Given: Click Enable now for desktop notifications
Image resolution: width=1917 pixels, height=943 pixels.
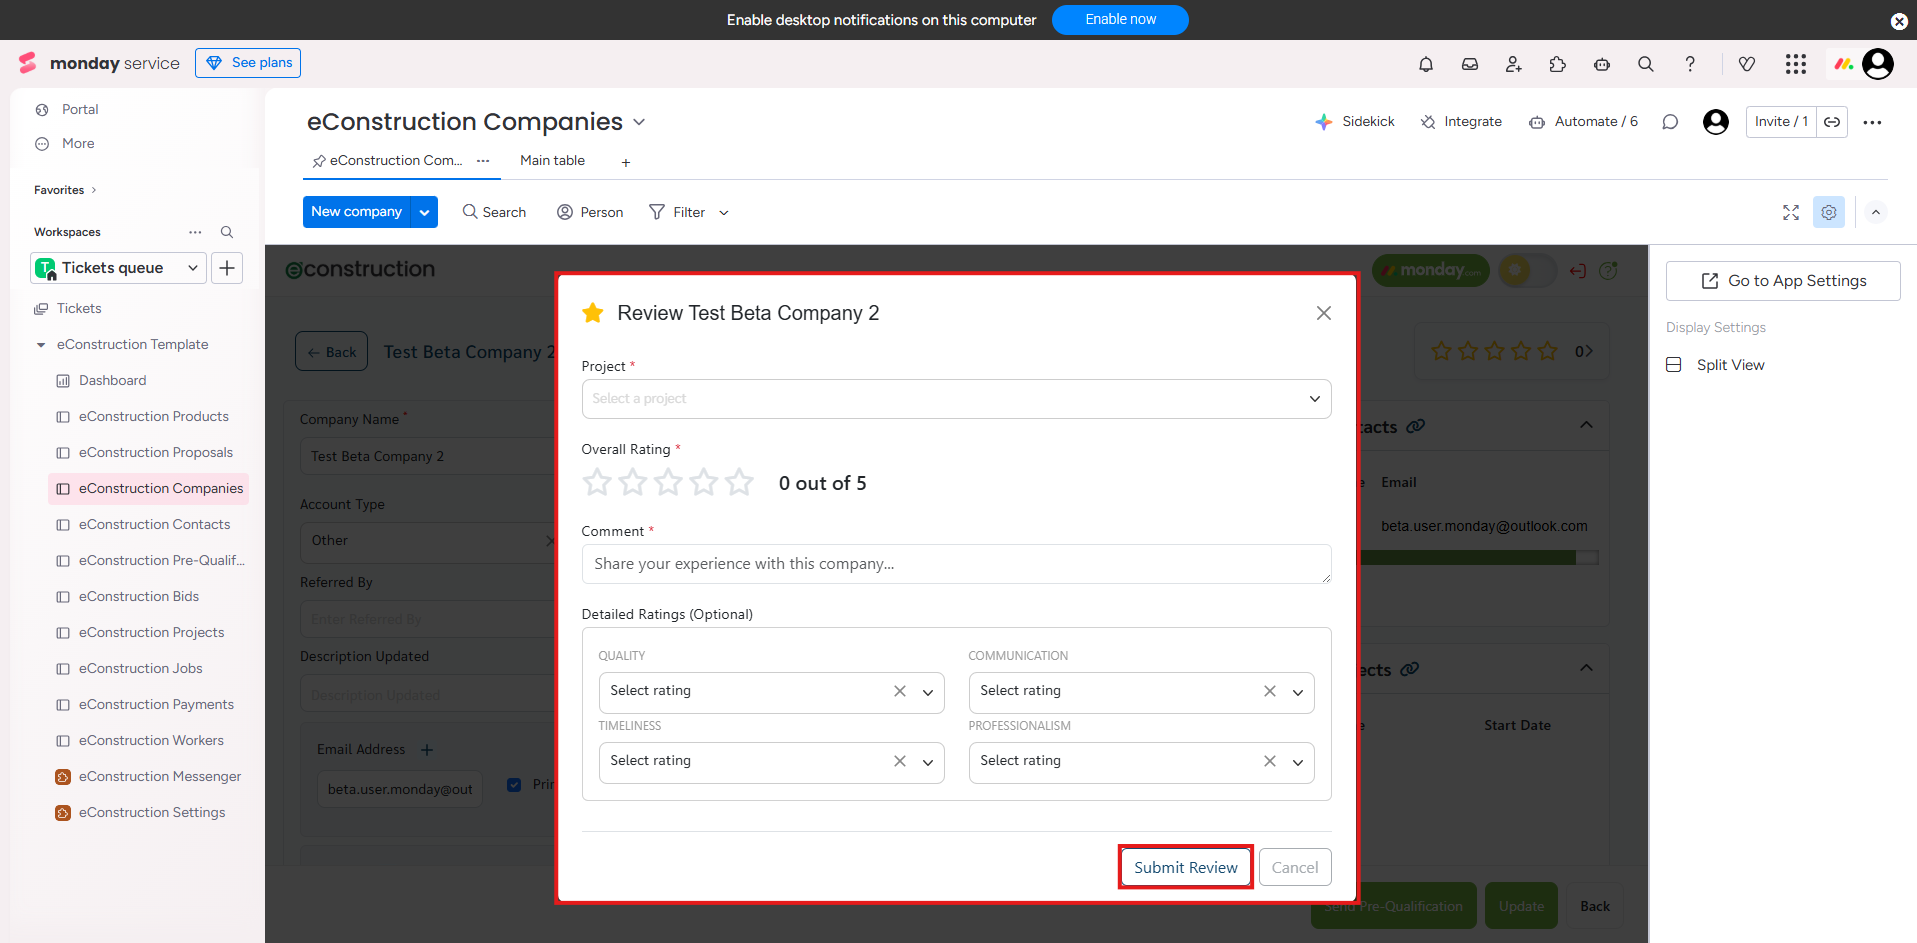Looking at the screenshot, I should (x=1120, y=20).
